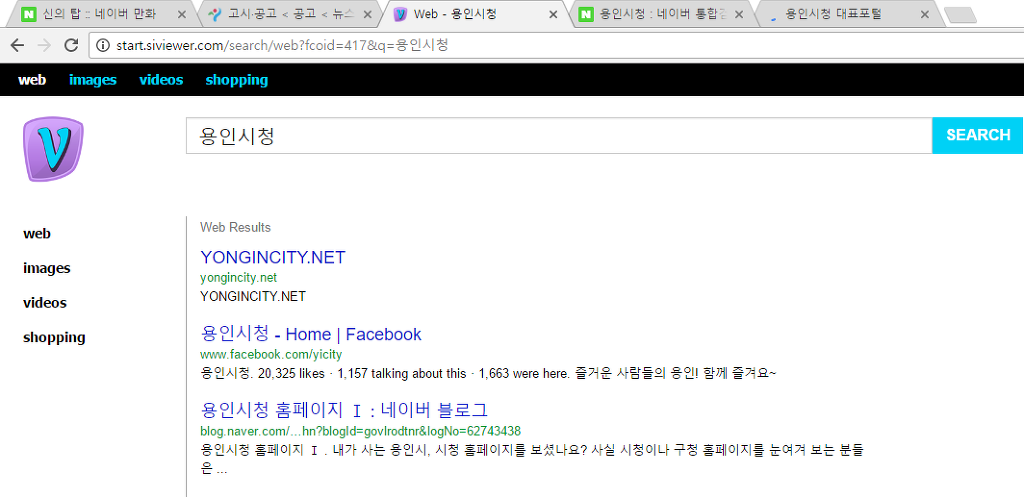1024x497 pixels.
Task: Close the 신의 탑 네이버 만화 tab
Action: (182, 14)
